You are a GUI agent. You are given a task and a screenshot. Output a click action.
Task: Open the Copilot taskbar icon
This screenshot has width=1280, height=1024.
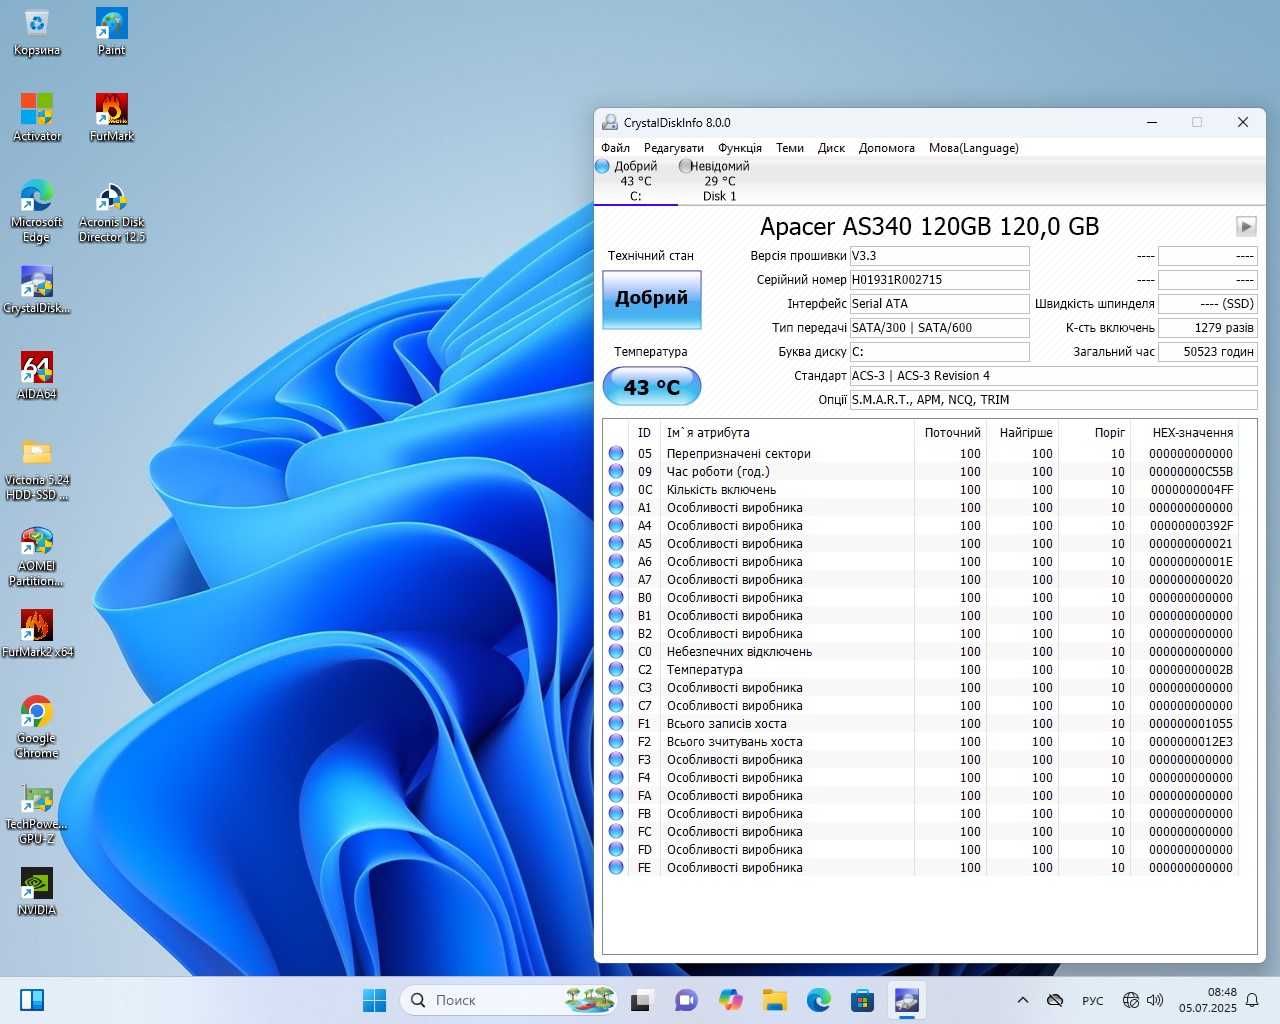click(x=730, y=1000)
